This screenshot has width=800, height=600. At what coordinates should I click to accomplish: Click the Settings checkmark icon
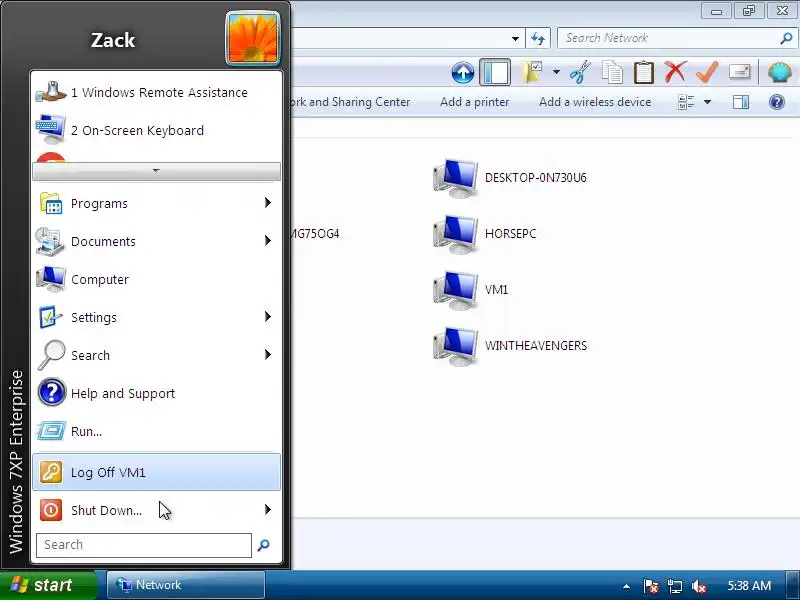coord(51,317)
